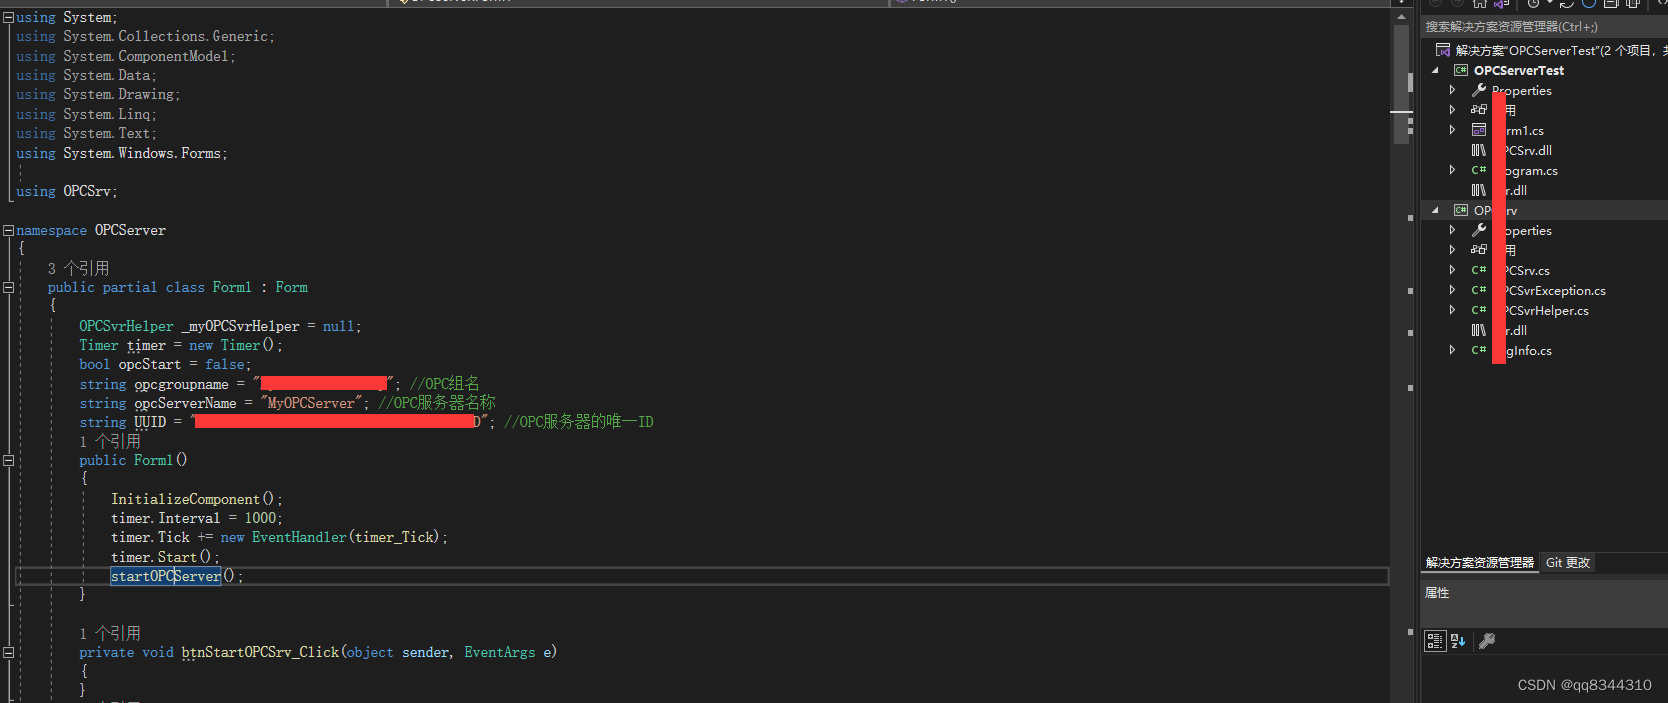Image resolution: width=1668 pixels, height=703 pixels.
Task: Expand the OPCSvrHelper.cs tree node
Action: pos(1453,310)
